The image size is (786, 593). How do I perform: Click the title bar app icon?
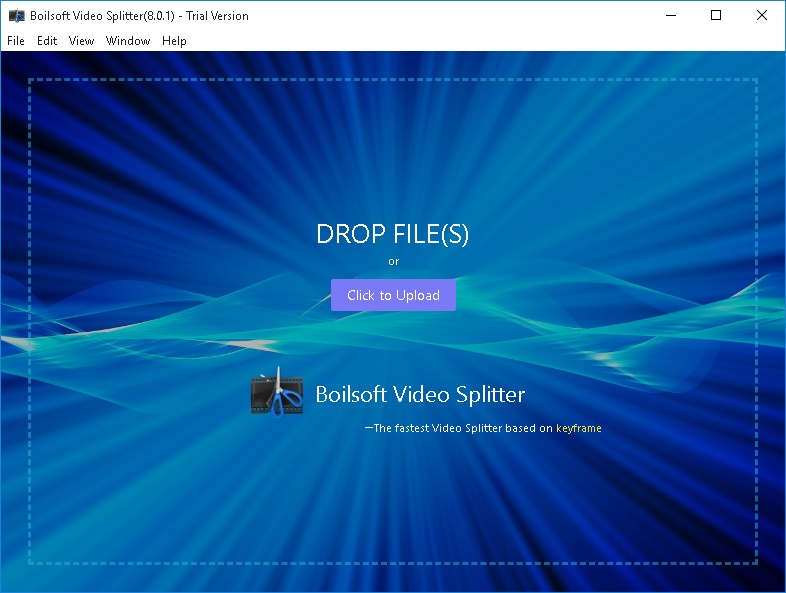[17, 16]
